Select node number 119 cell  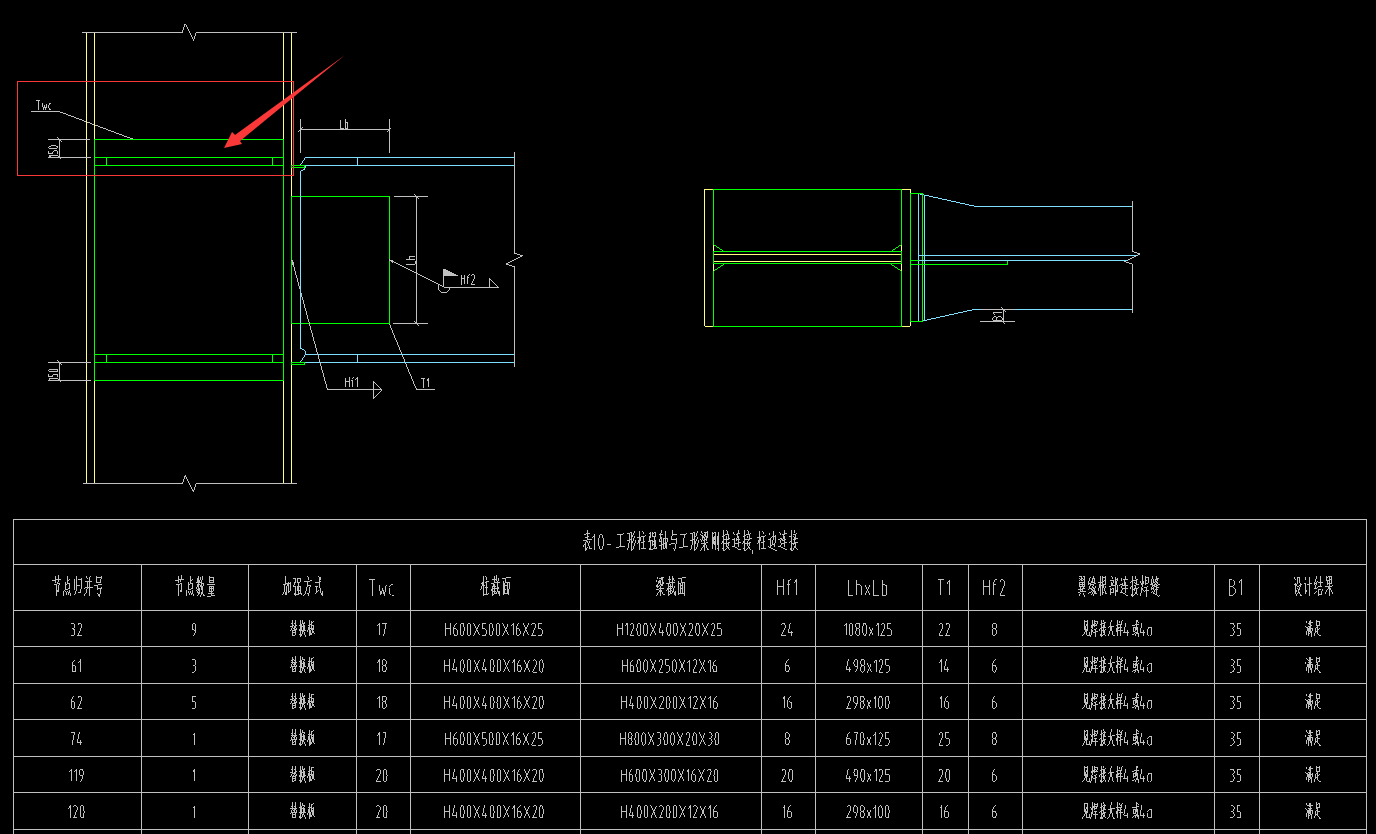77,775
